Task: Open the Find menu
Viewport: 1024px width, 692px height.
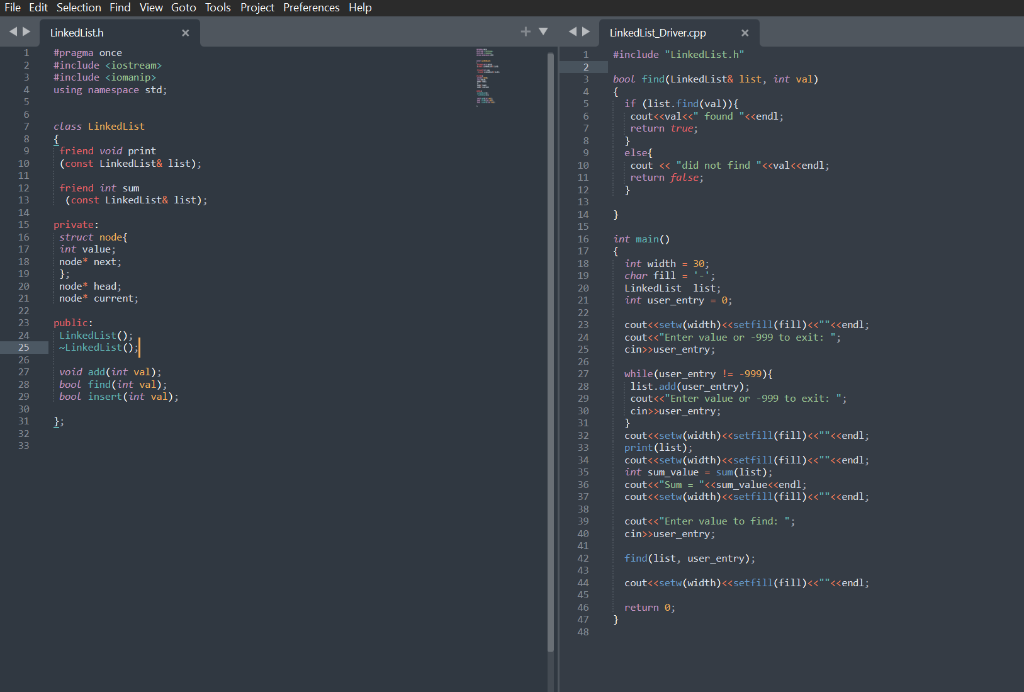Action: coord(119,7)
